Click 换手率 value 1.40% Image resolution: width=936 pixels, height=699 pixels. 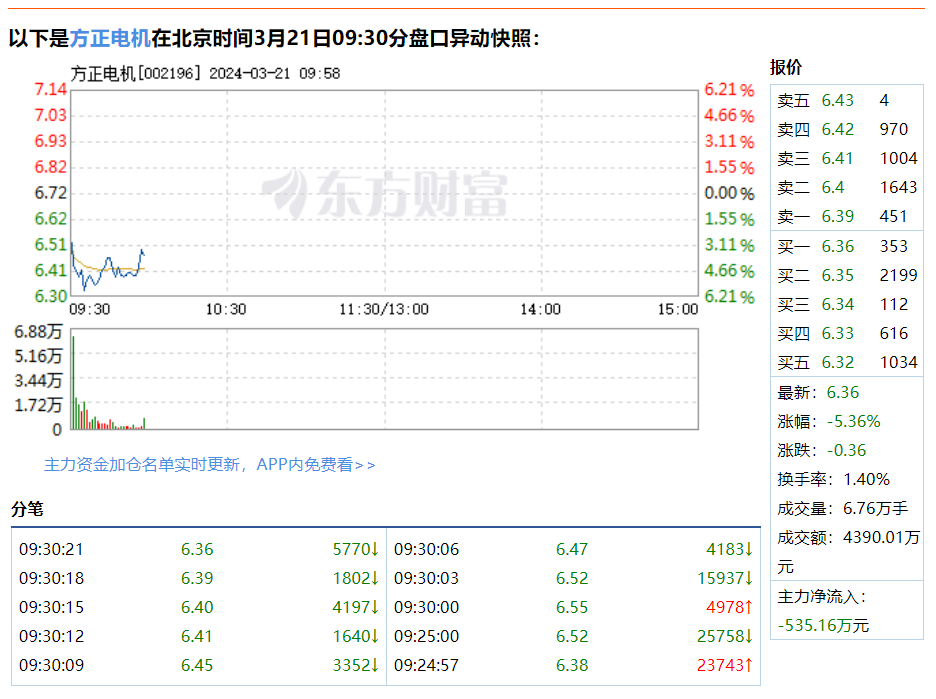(x=866, y=479)
